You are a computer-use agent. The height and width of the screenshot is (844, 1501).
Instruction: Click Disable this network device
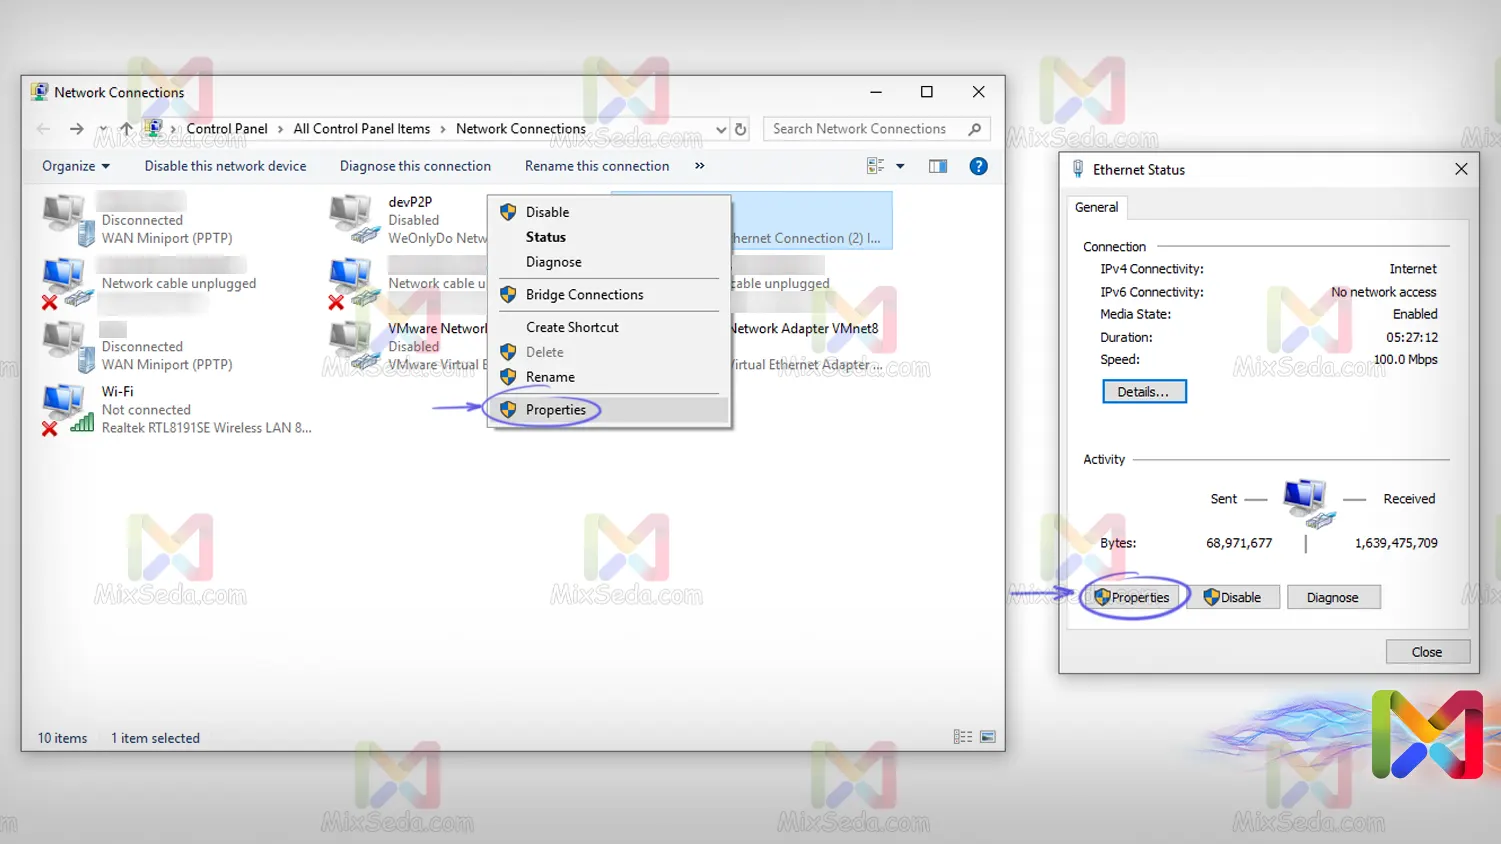(x=225, y=166)
